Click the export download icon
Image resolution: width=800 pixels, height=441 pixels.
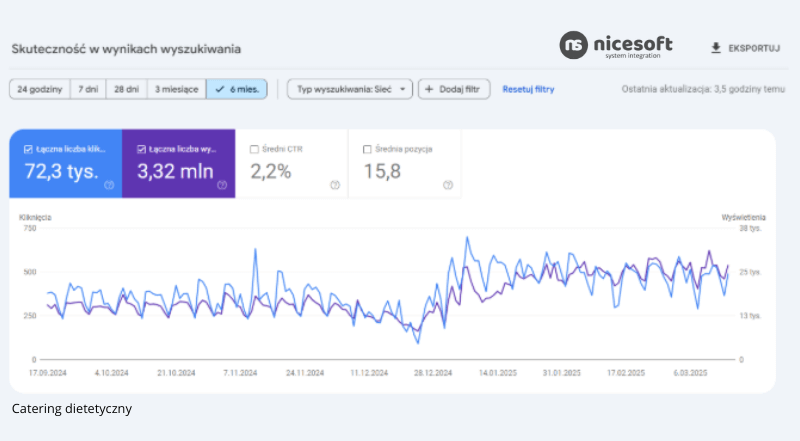[x=715, y=47]
